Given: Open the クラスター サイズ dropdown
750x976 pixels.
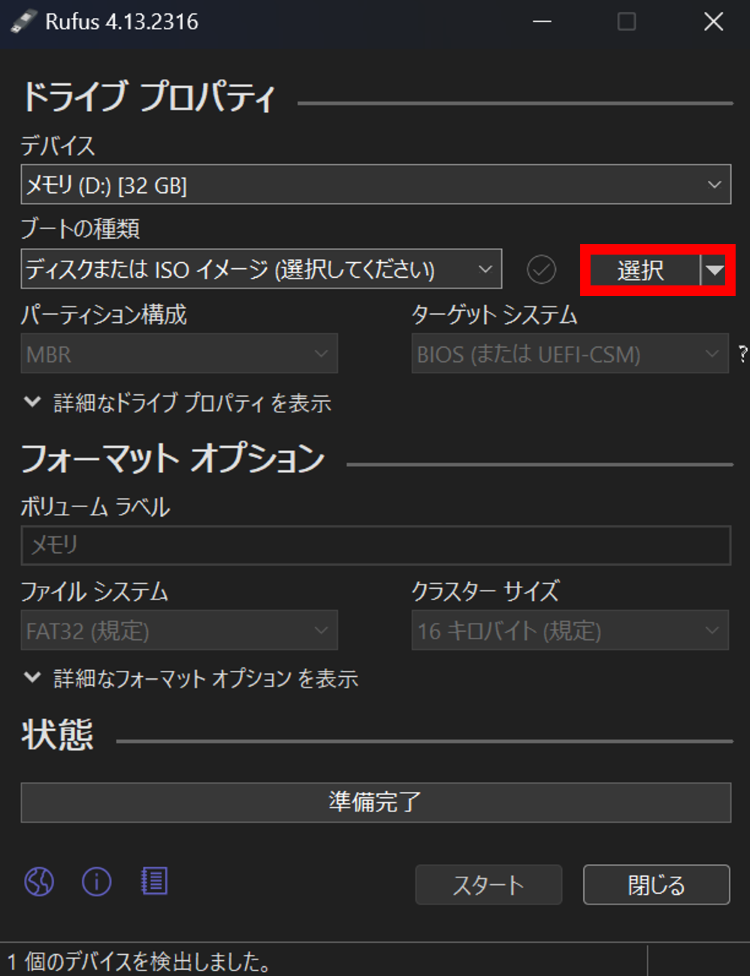Looking at the screenshot, I should pos(570,630).
